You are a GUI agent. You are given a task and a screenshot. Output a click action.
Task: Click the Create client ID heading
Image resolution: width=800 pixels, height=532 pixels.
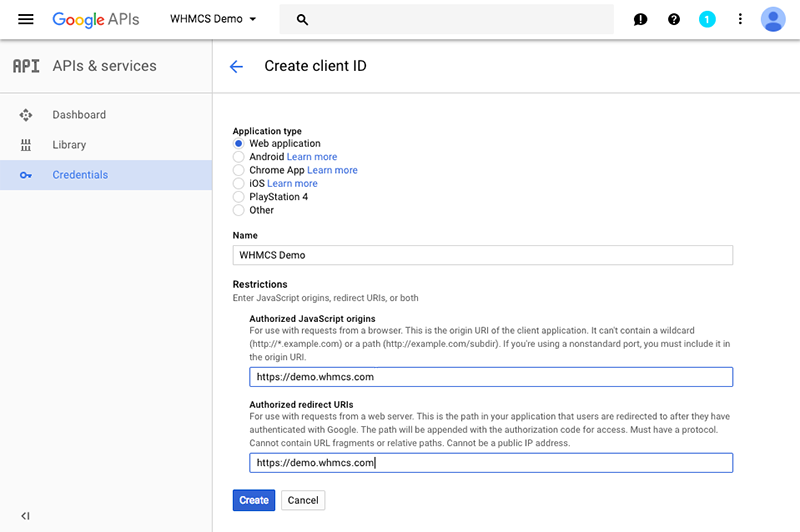(315, 66)
